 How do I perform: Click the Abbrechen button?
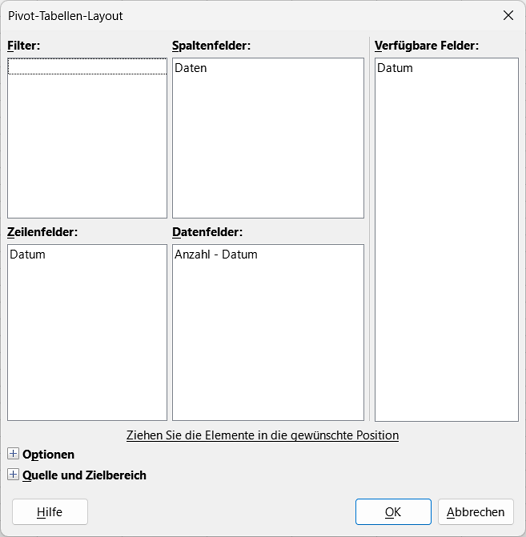pyautogui.click(x=476, y=512)
